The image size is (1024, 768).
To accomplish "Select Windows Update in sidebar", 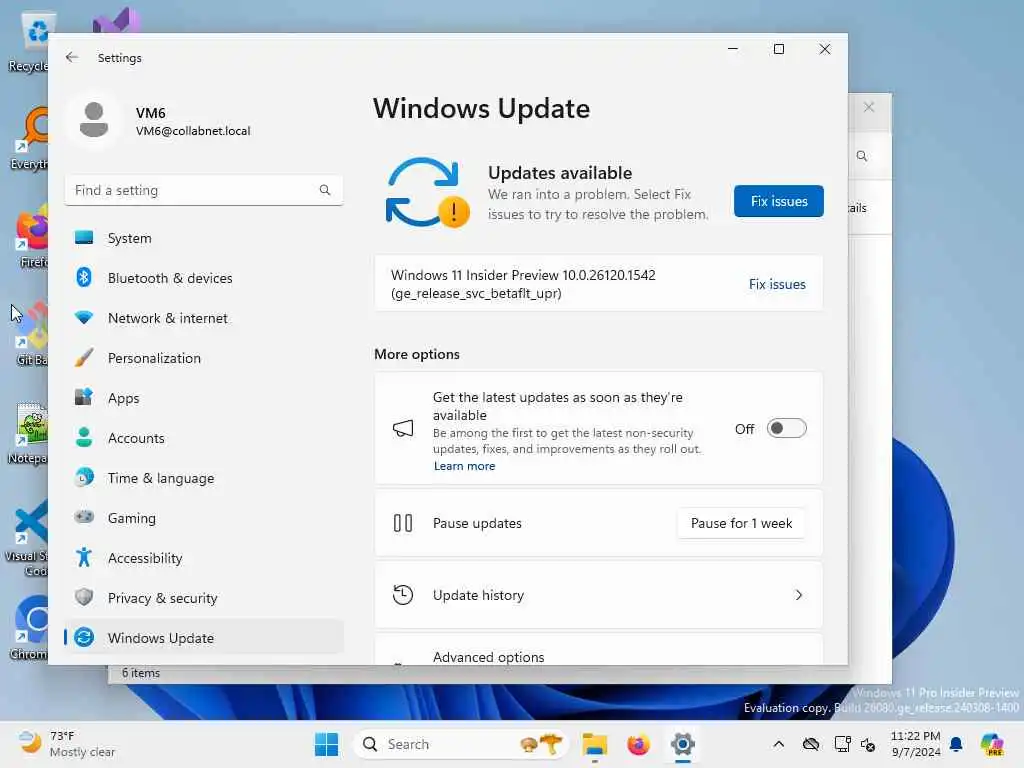I will (x=204, y=637).
